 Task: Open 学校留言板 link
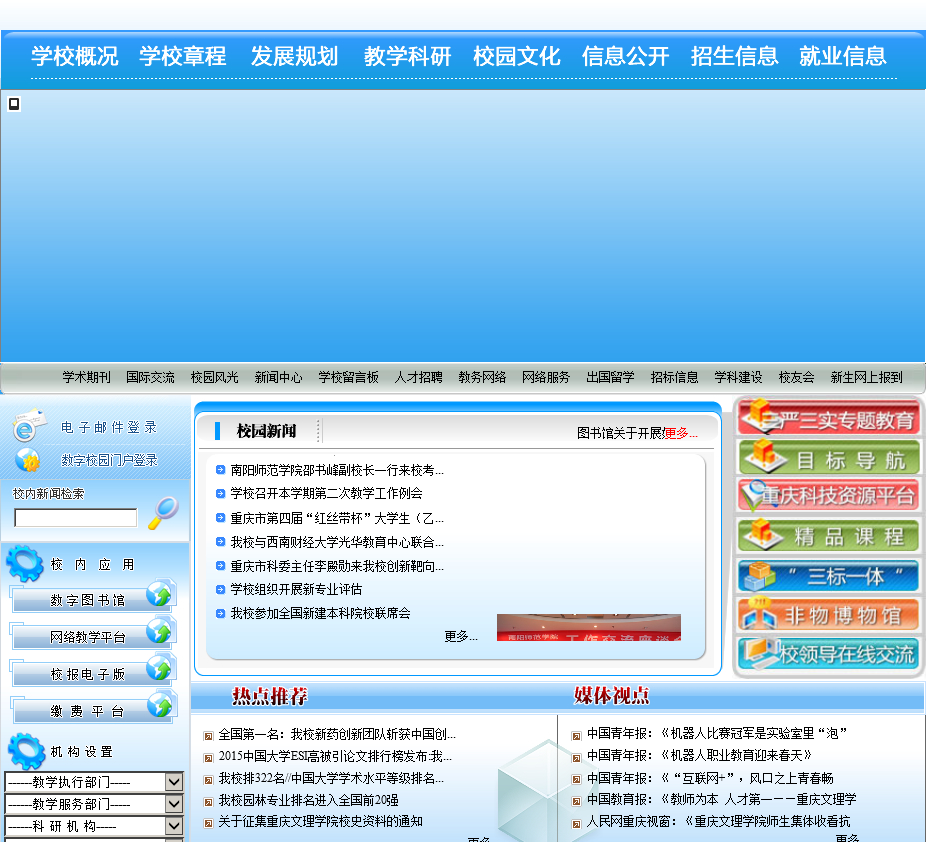click(x=348, y=377)
